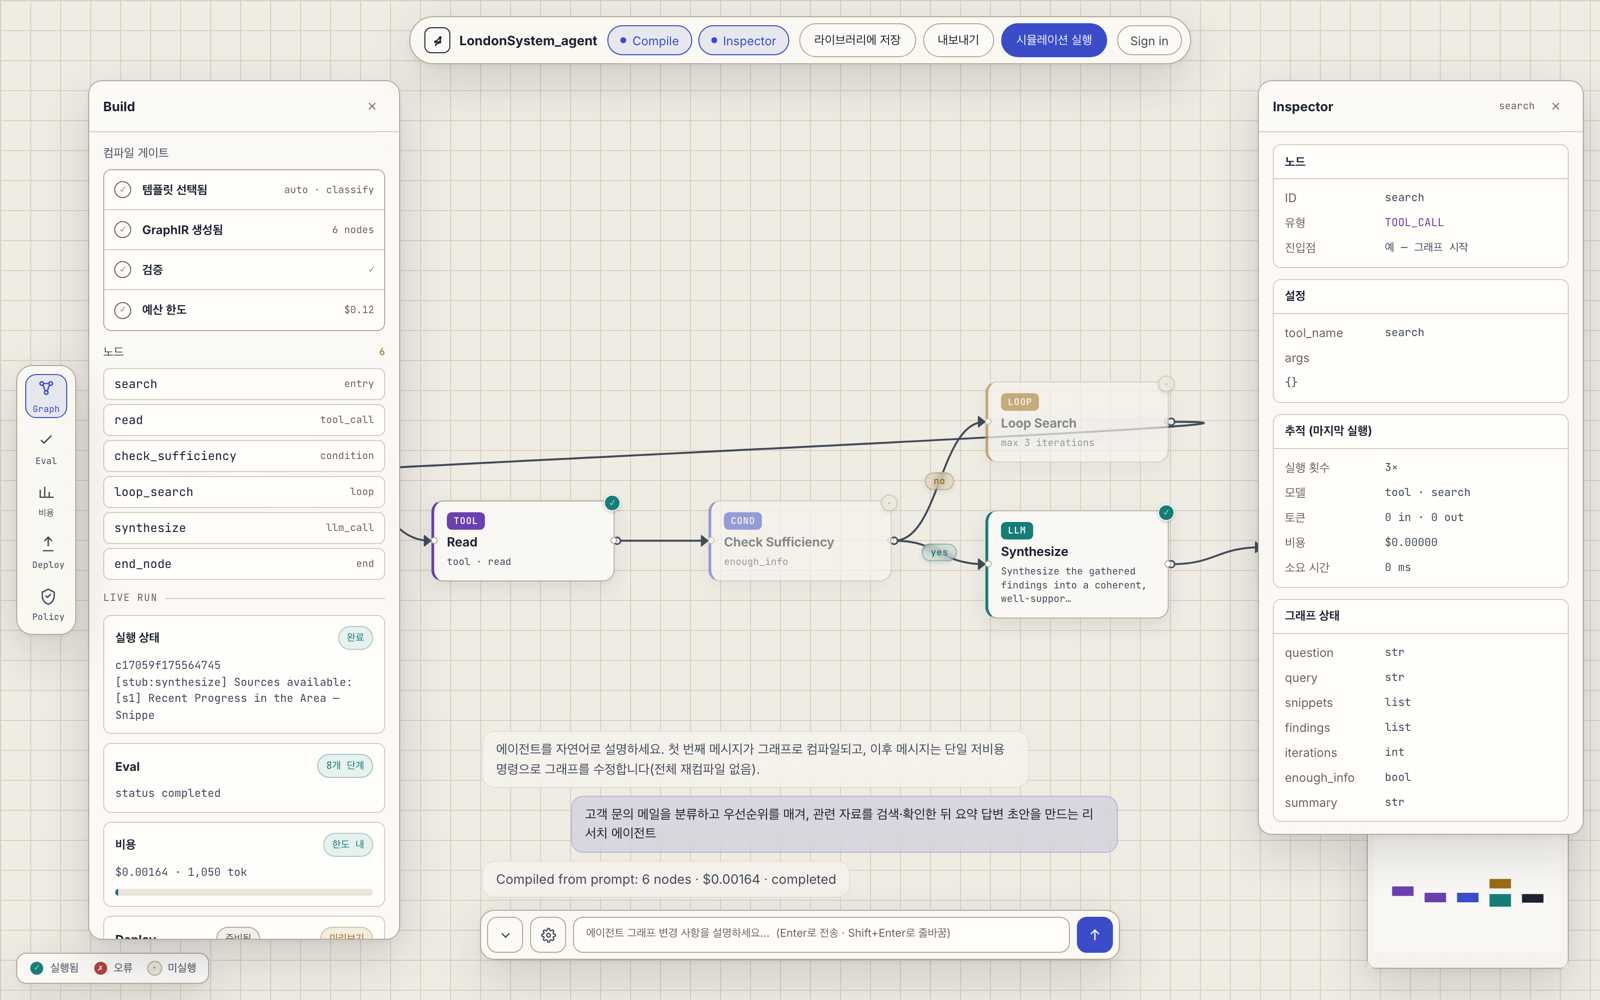Select the loop_search loop row

pyautogui.click(x=244, y=492)
